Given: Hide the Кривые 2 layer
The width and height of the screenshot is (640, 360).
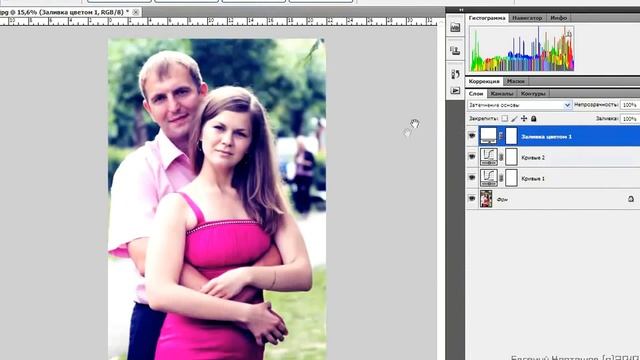Looking at the screenshot, I should click(472, 157).
